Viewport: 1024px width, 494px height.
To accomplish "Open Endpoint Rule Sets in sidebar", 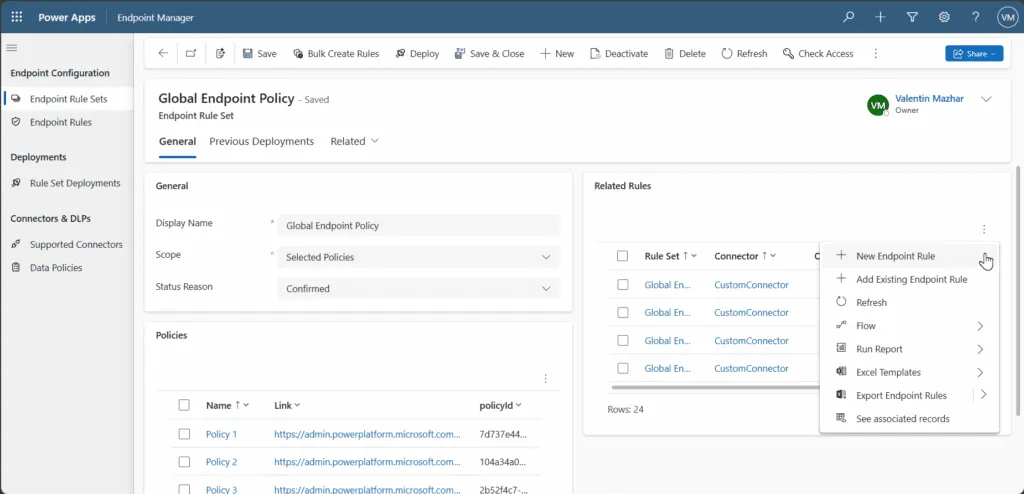I will pyautogui.click(x=68, y=99).
